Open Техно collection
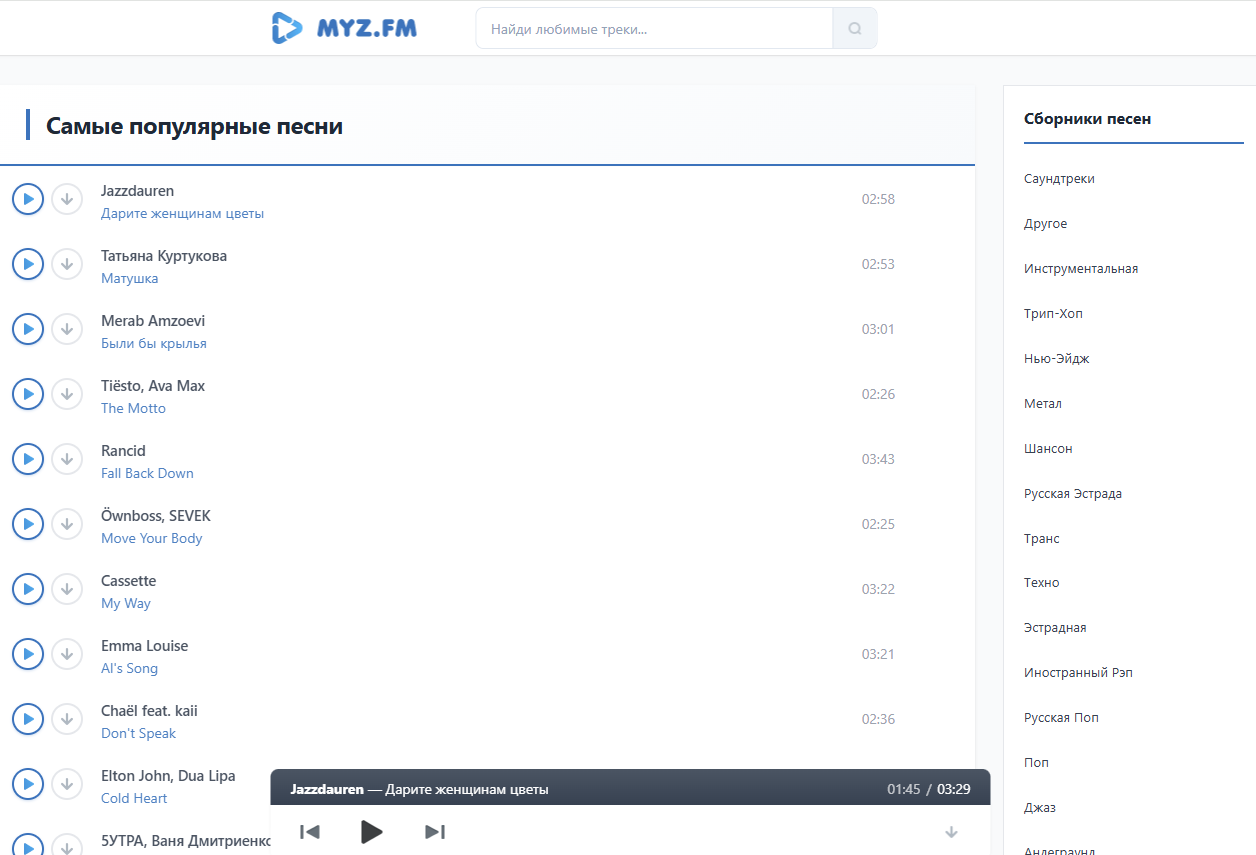Screen dimensions: 1256x855 [1041, 583]
